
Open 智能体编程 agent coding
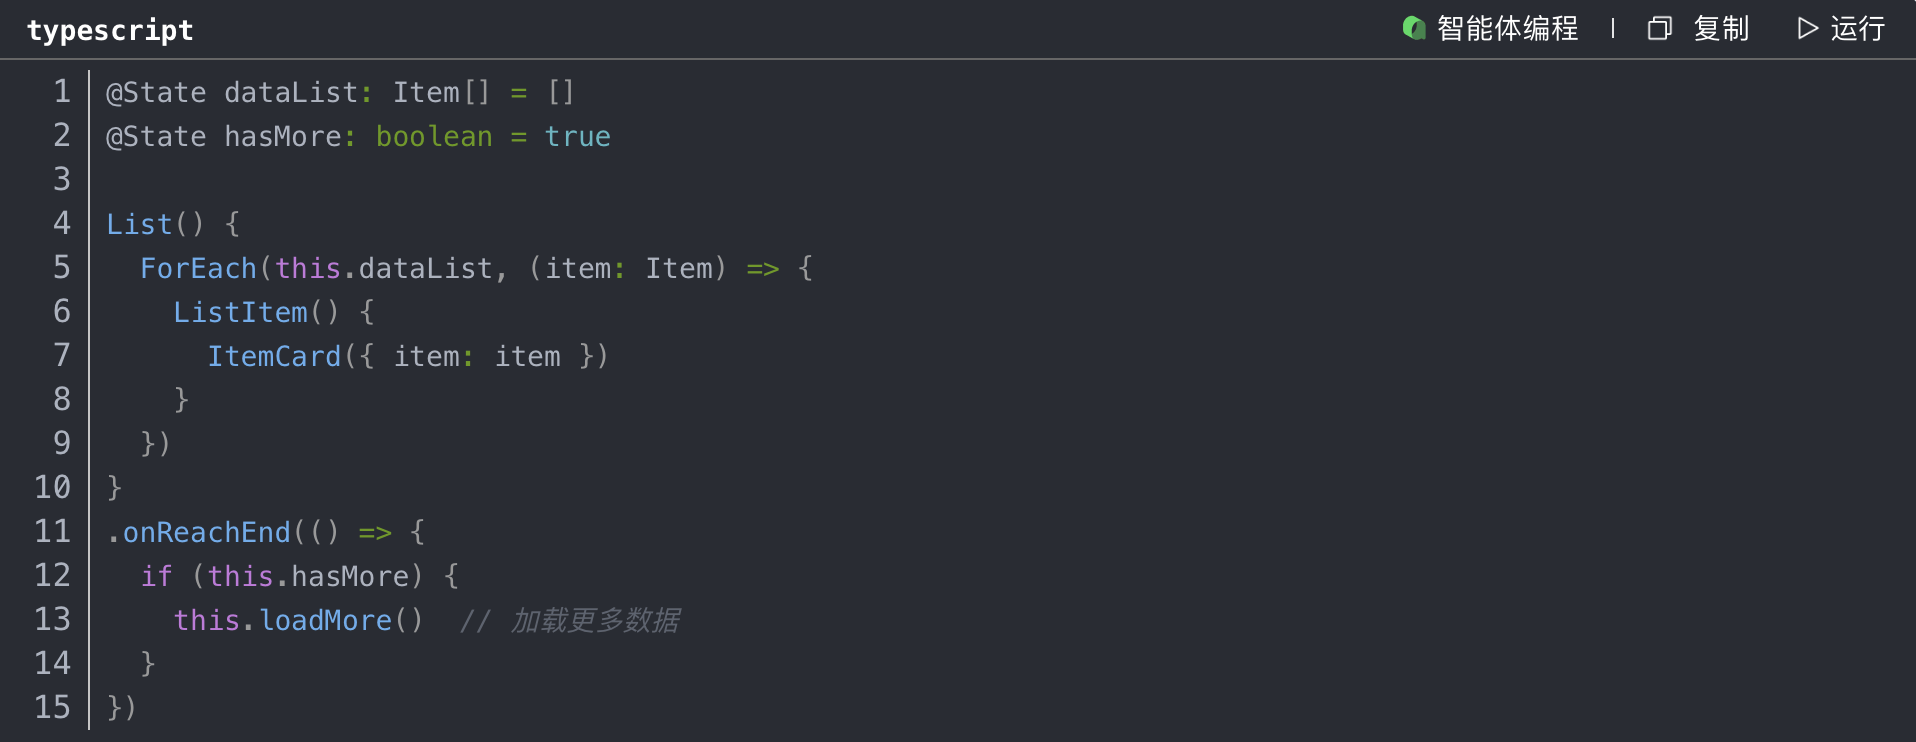click(x=1507, y=28)
